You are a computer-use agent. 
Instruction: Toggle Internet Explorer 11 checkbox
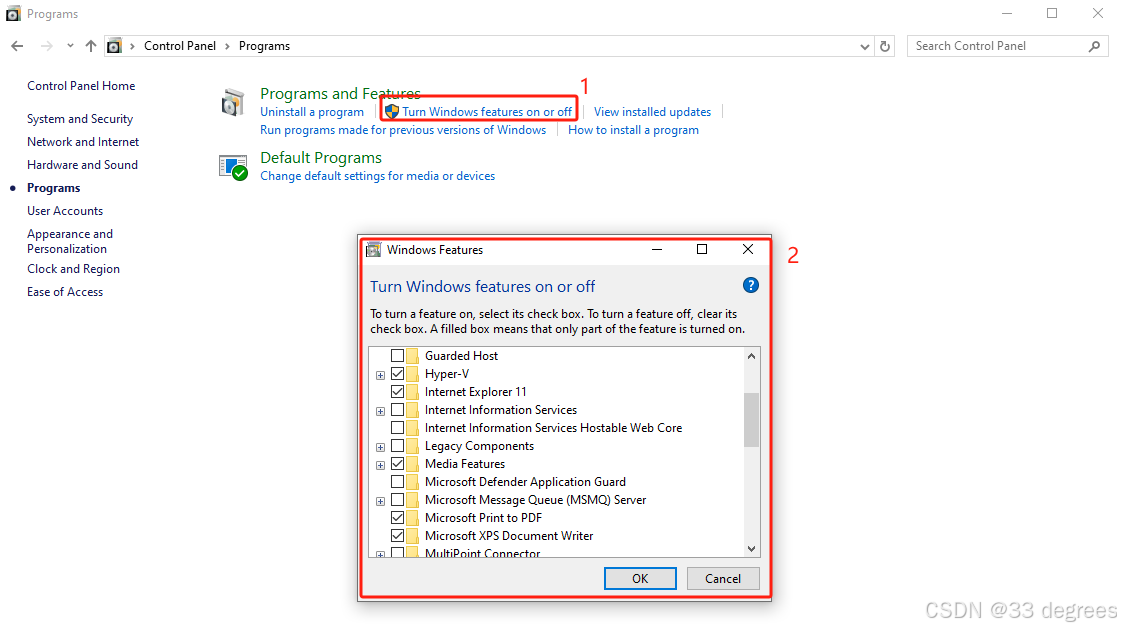[x=397, y=391]
